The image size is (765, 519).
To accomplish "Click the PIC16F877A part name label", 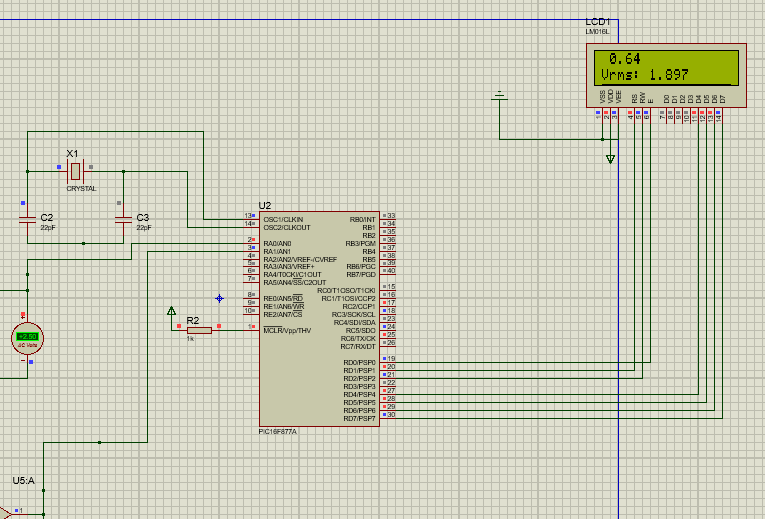I will [x=278, y=432].
